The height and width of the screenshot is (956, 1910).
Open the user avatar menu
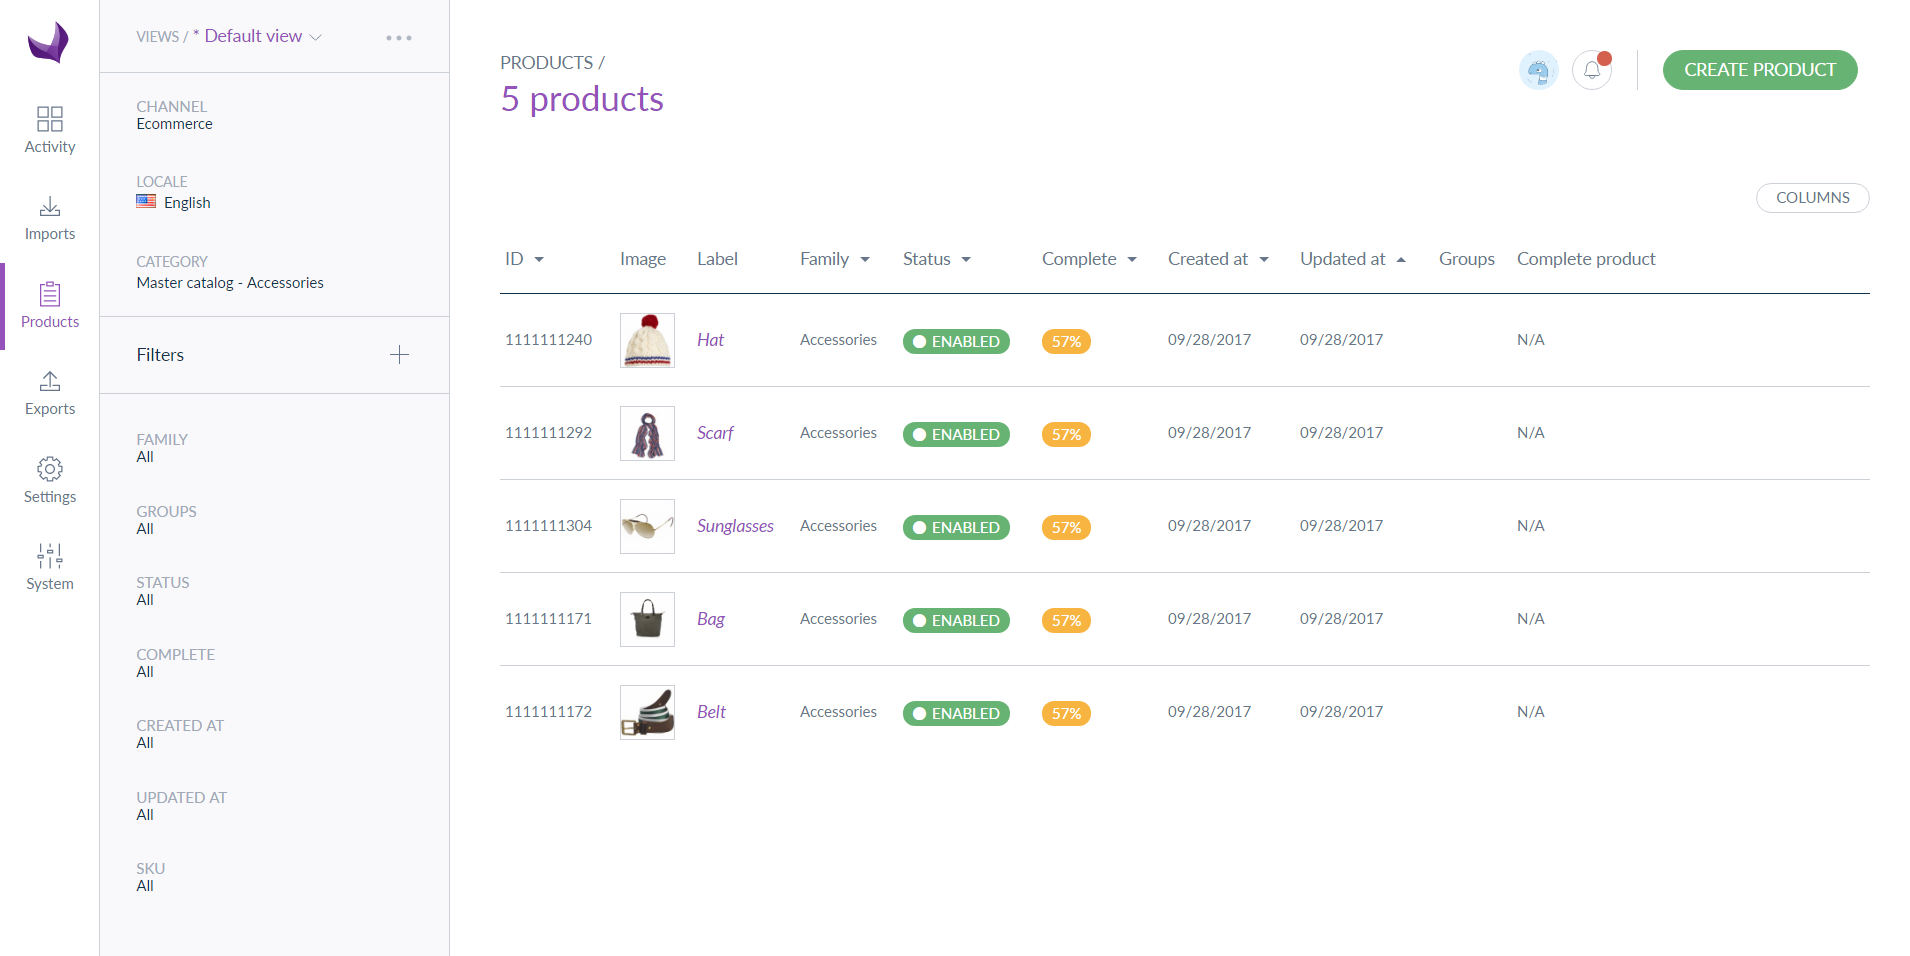click(x=1538, y=70)
